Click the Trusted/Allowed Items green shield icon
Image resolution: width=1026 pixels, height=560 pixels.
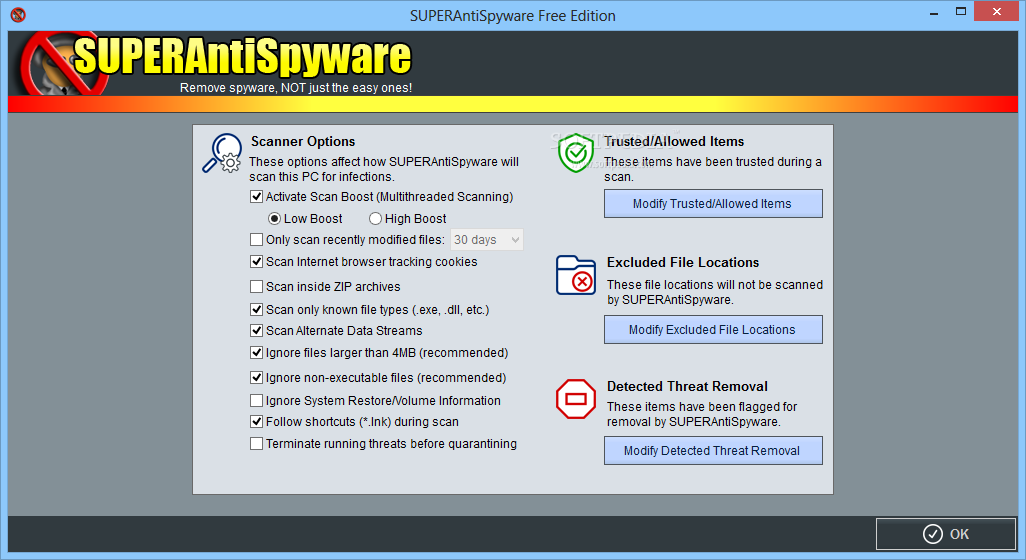coord(576,153)
